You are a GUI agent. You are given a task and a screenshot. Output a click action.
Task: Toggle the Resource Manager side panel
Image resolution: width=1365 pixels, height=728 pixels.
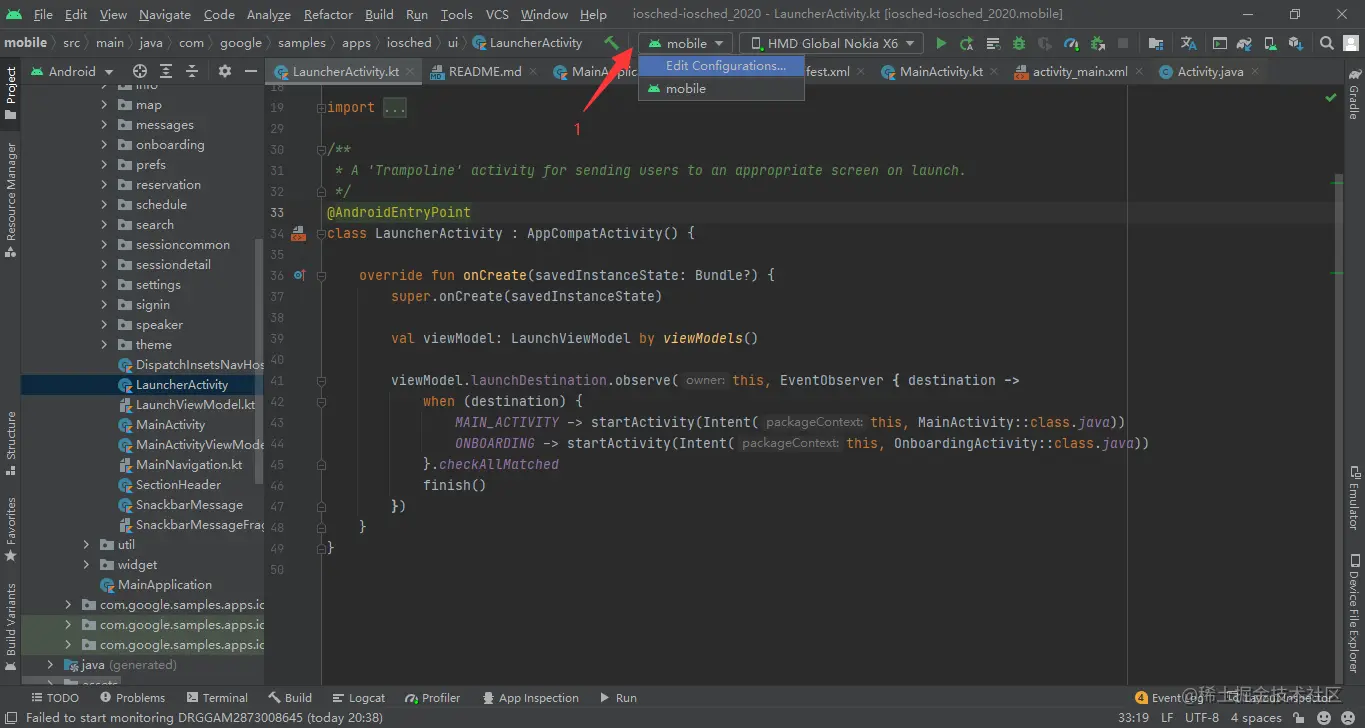pos(11,200)
